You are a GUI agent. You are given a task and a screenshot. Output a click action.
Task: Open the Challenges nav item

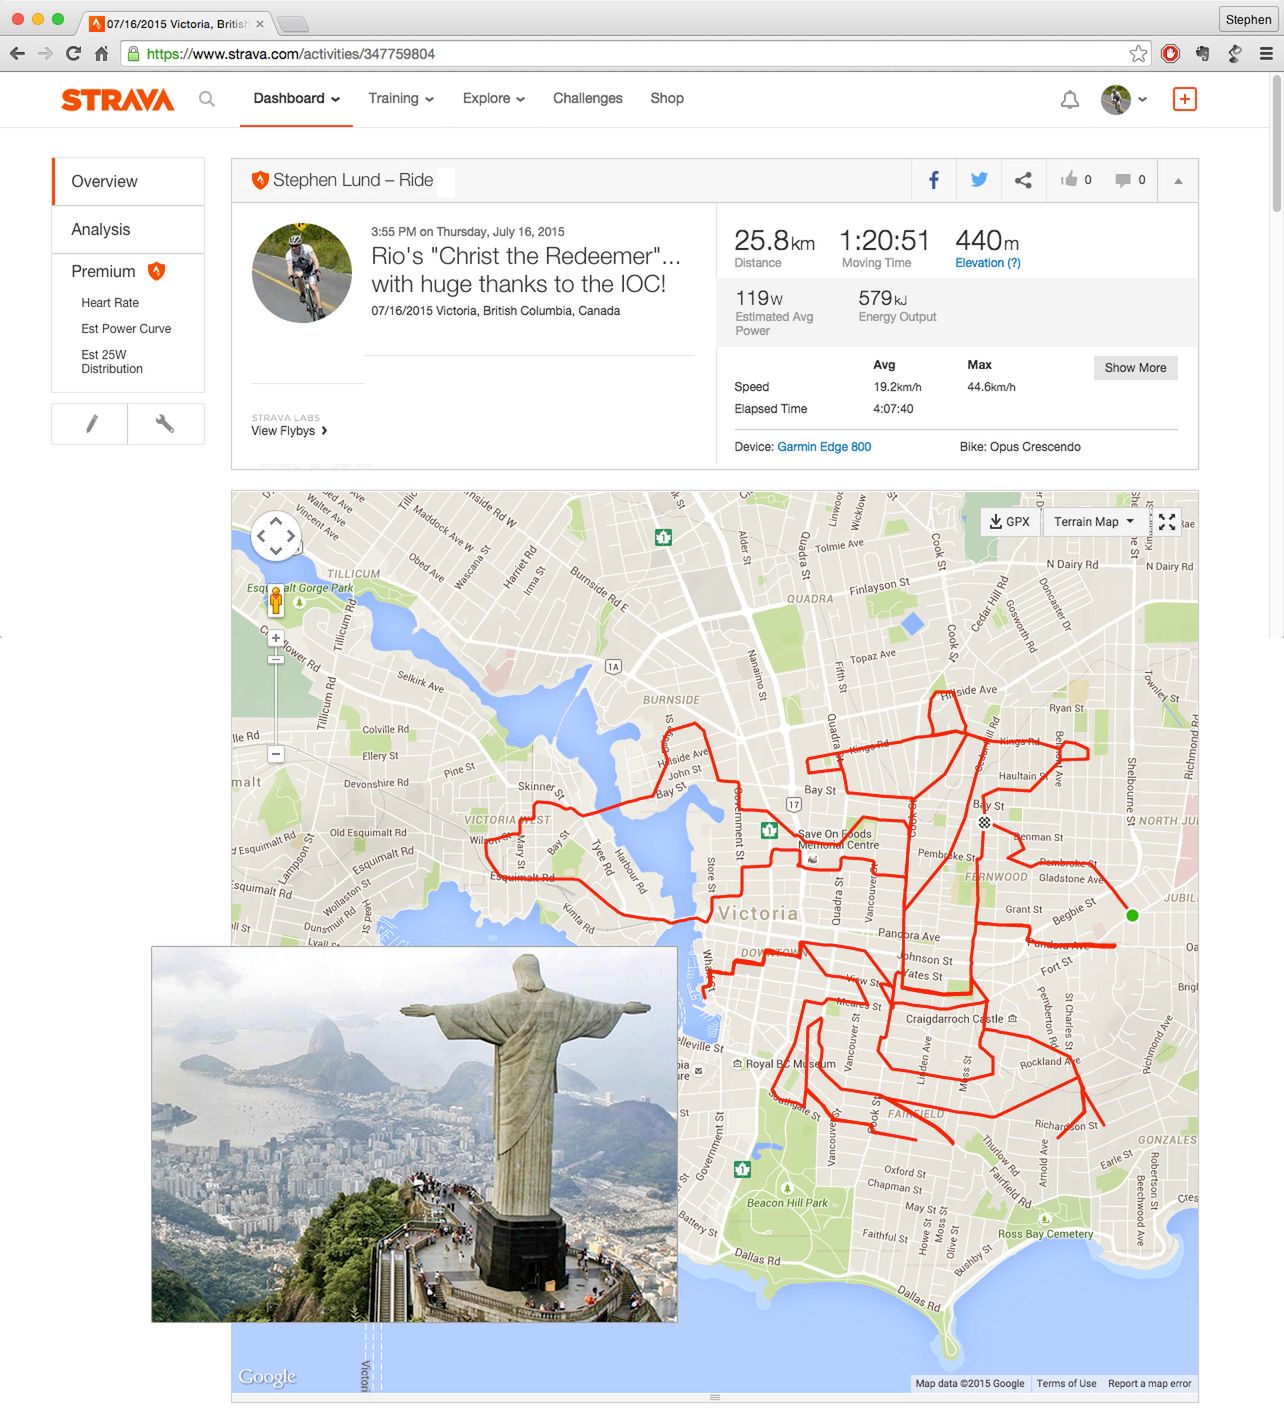(588, 98)
